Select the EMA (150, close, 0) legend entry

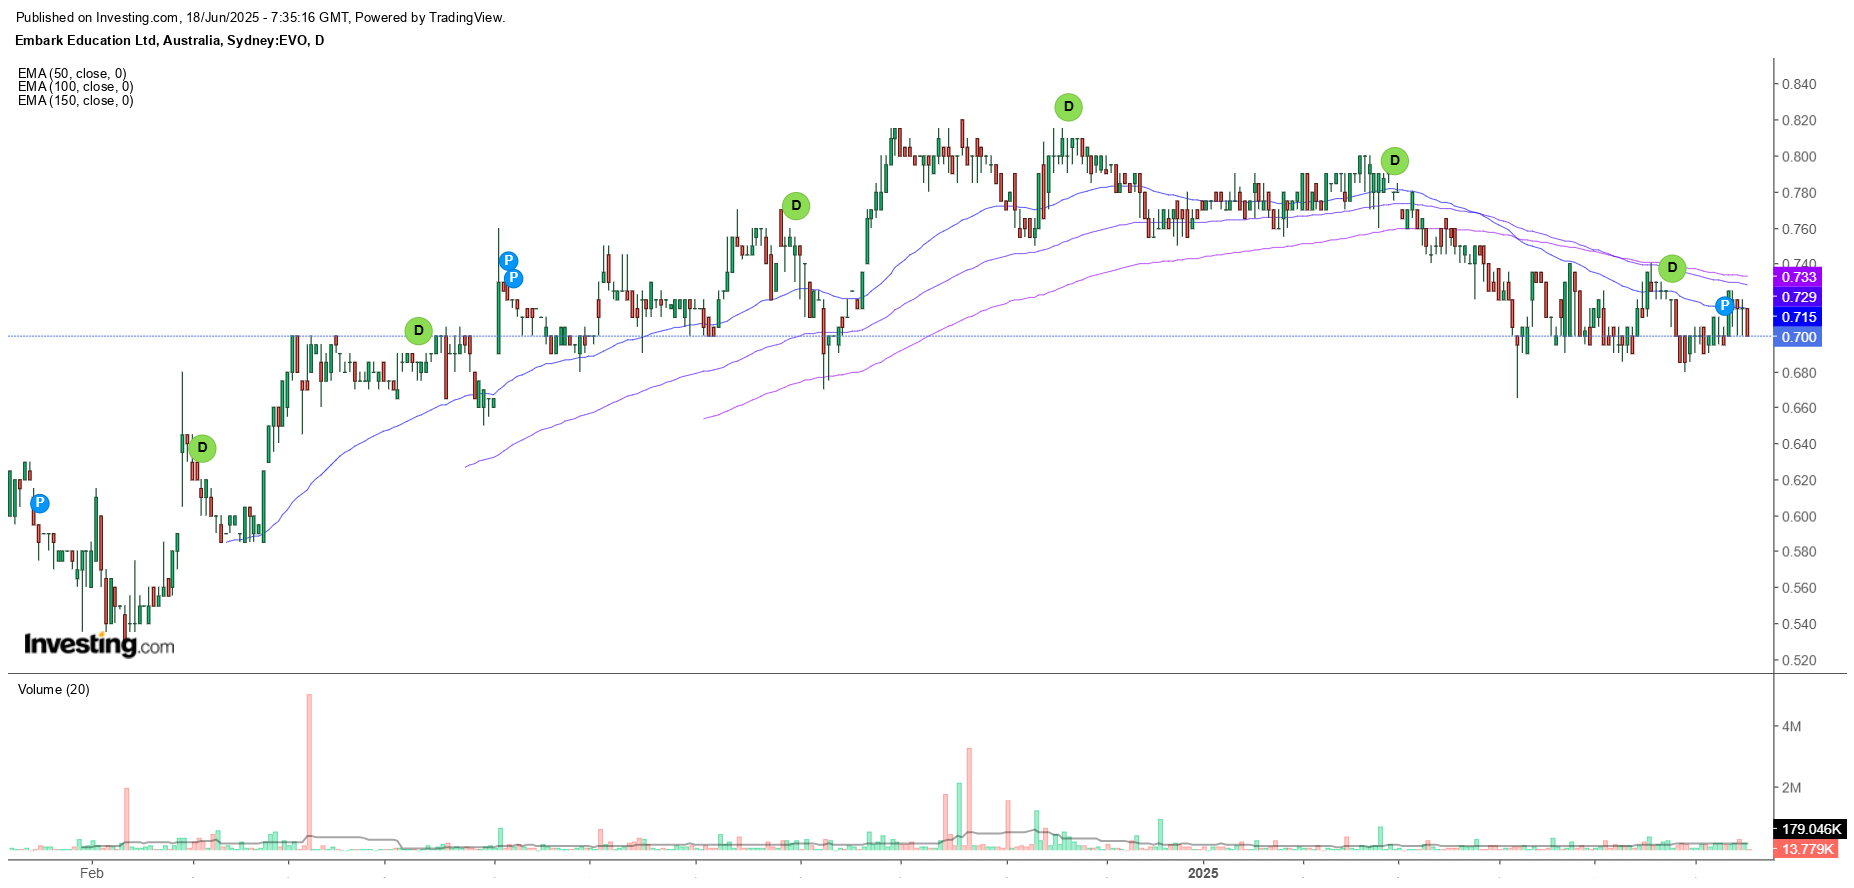click(75, 101)
